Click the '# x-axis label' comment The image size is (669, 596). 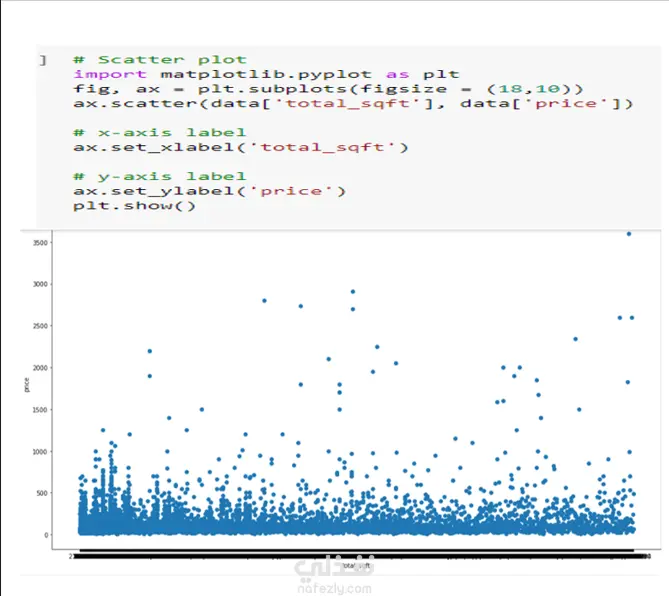pos(160,132)
